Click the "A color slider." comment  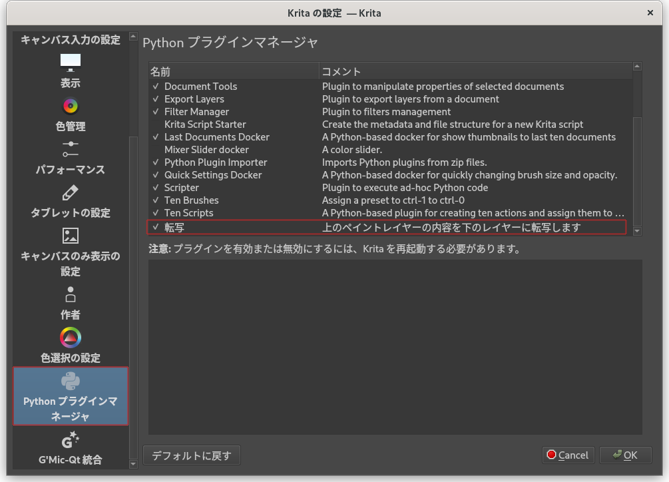pyautogui.click(x=352, y=150)
